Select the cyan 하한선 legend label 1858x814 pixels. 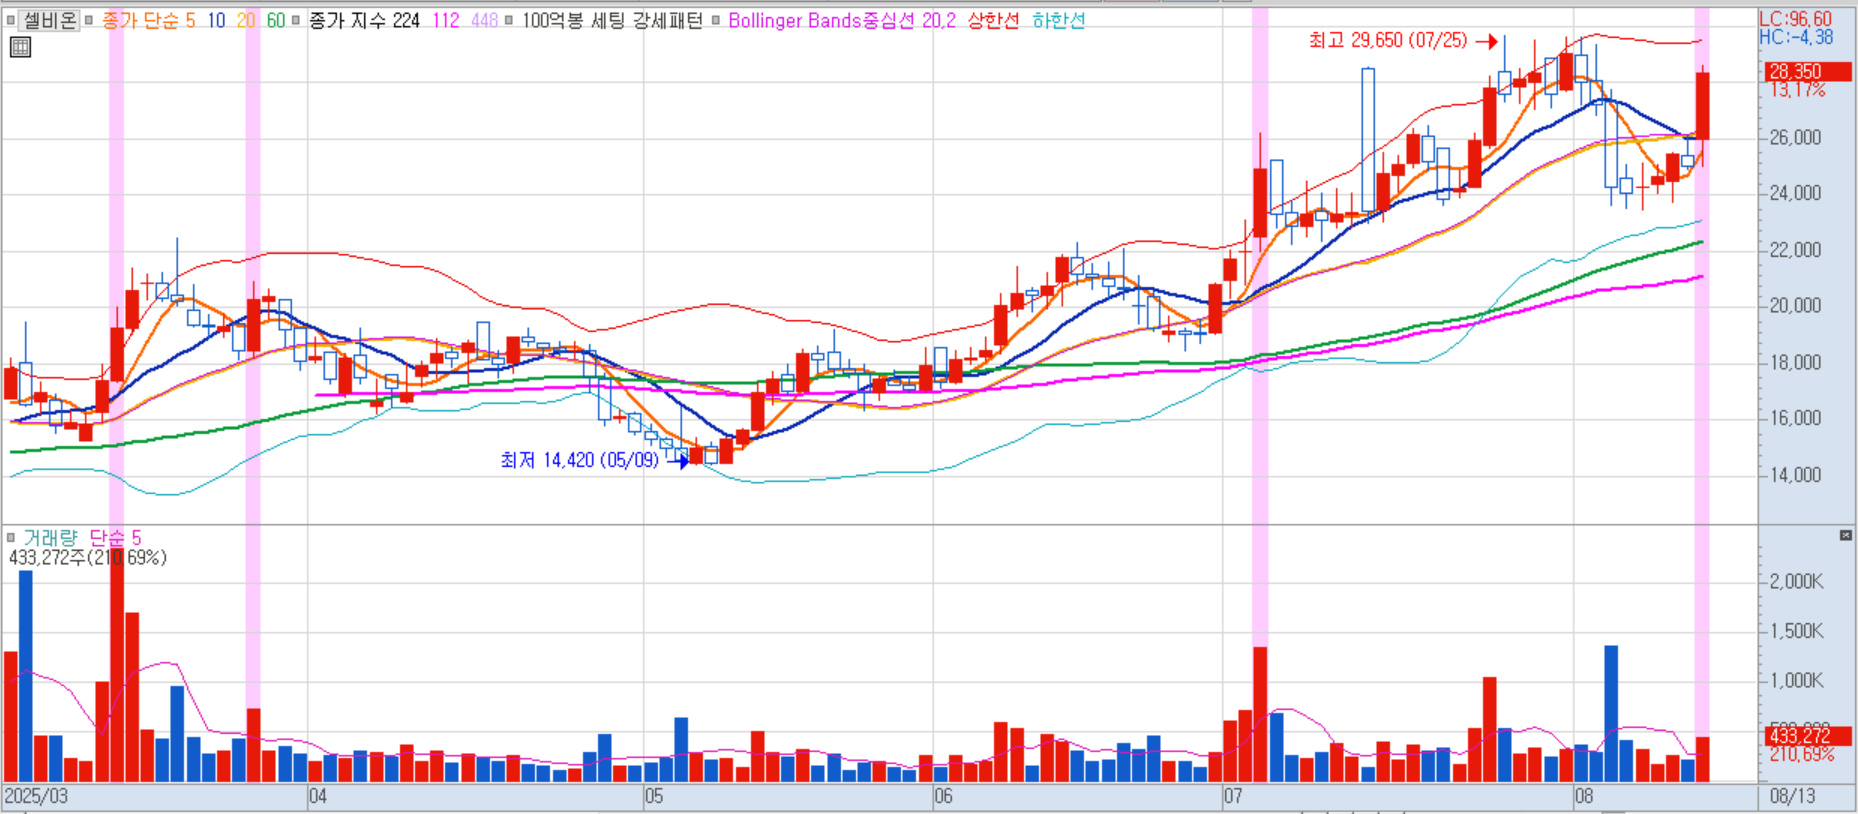1058,20
